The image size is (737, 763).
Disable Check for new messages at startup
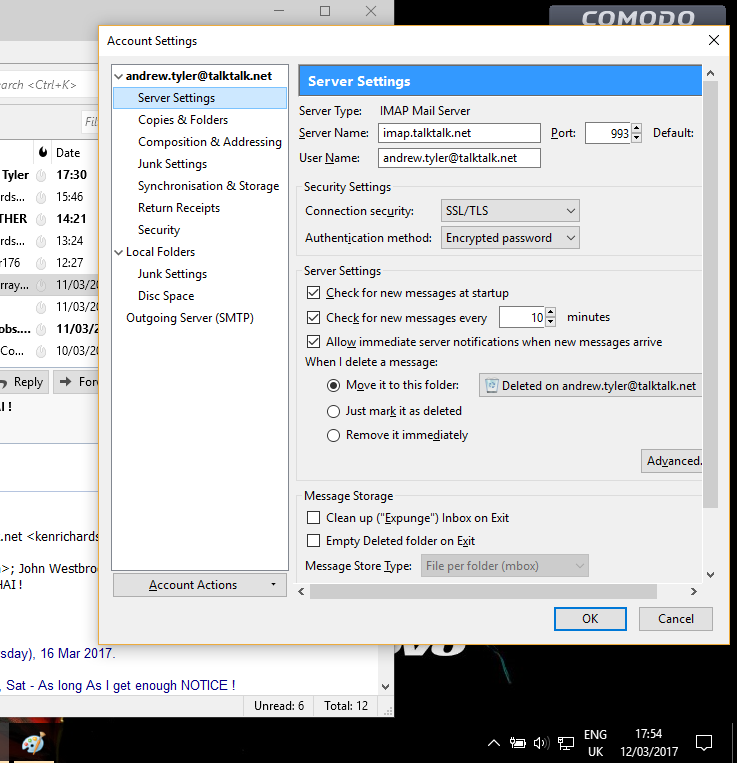(x=314, y=293)
